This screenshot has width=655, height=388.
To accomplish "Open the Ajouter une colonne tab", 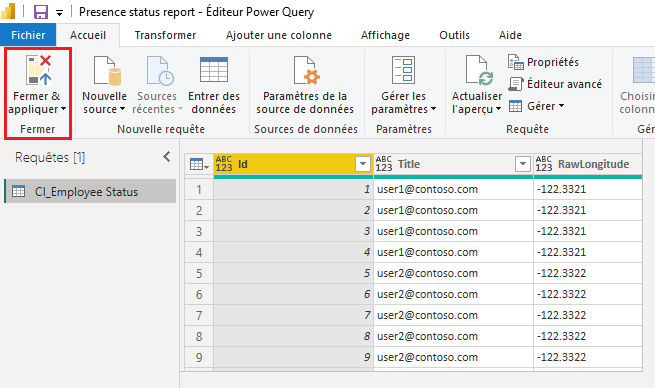I will (x=279, y=35).
